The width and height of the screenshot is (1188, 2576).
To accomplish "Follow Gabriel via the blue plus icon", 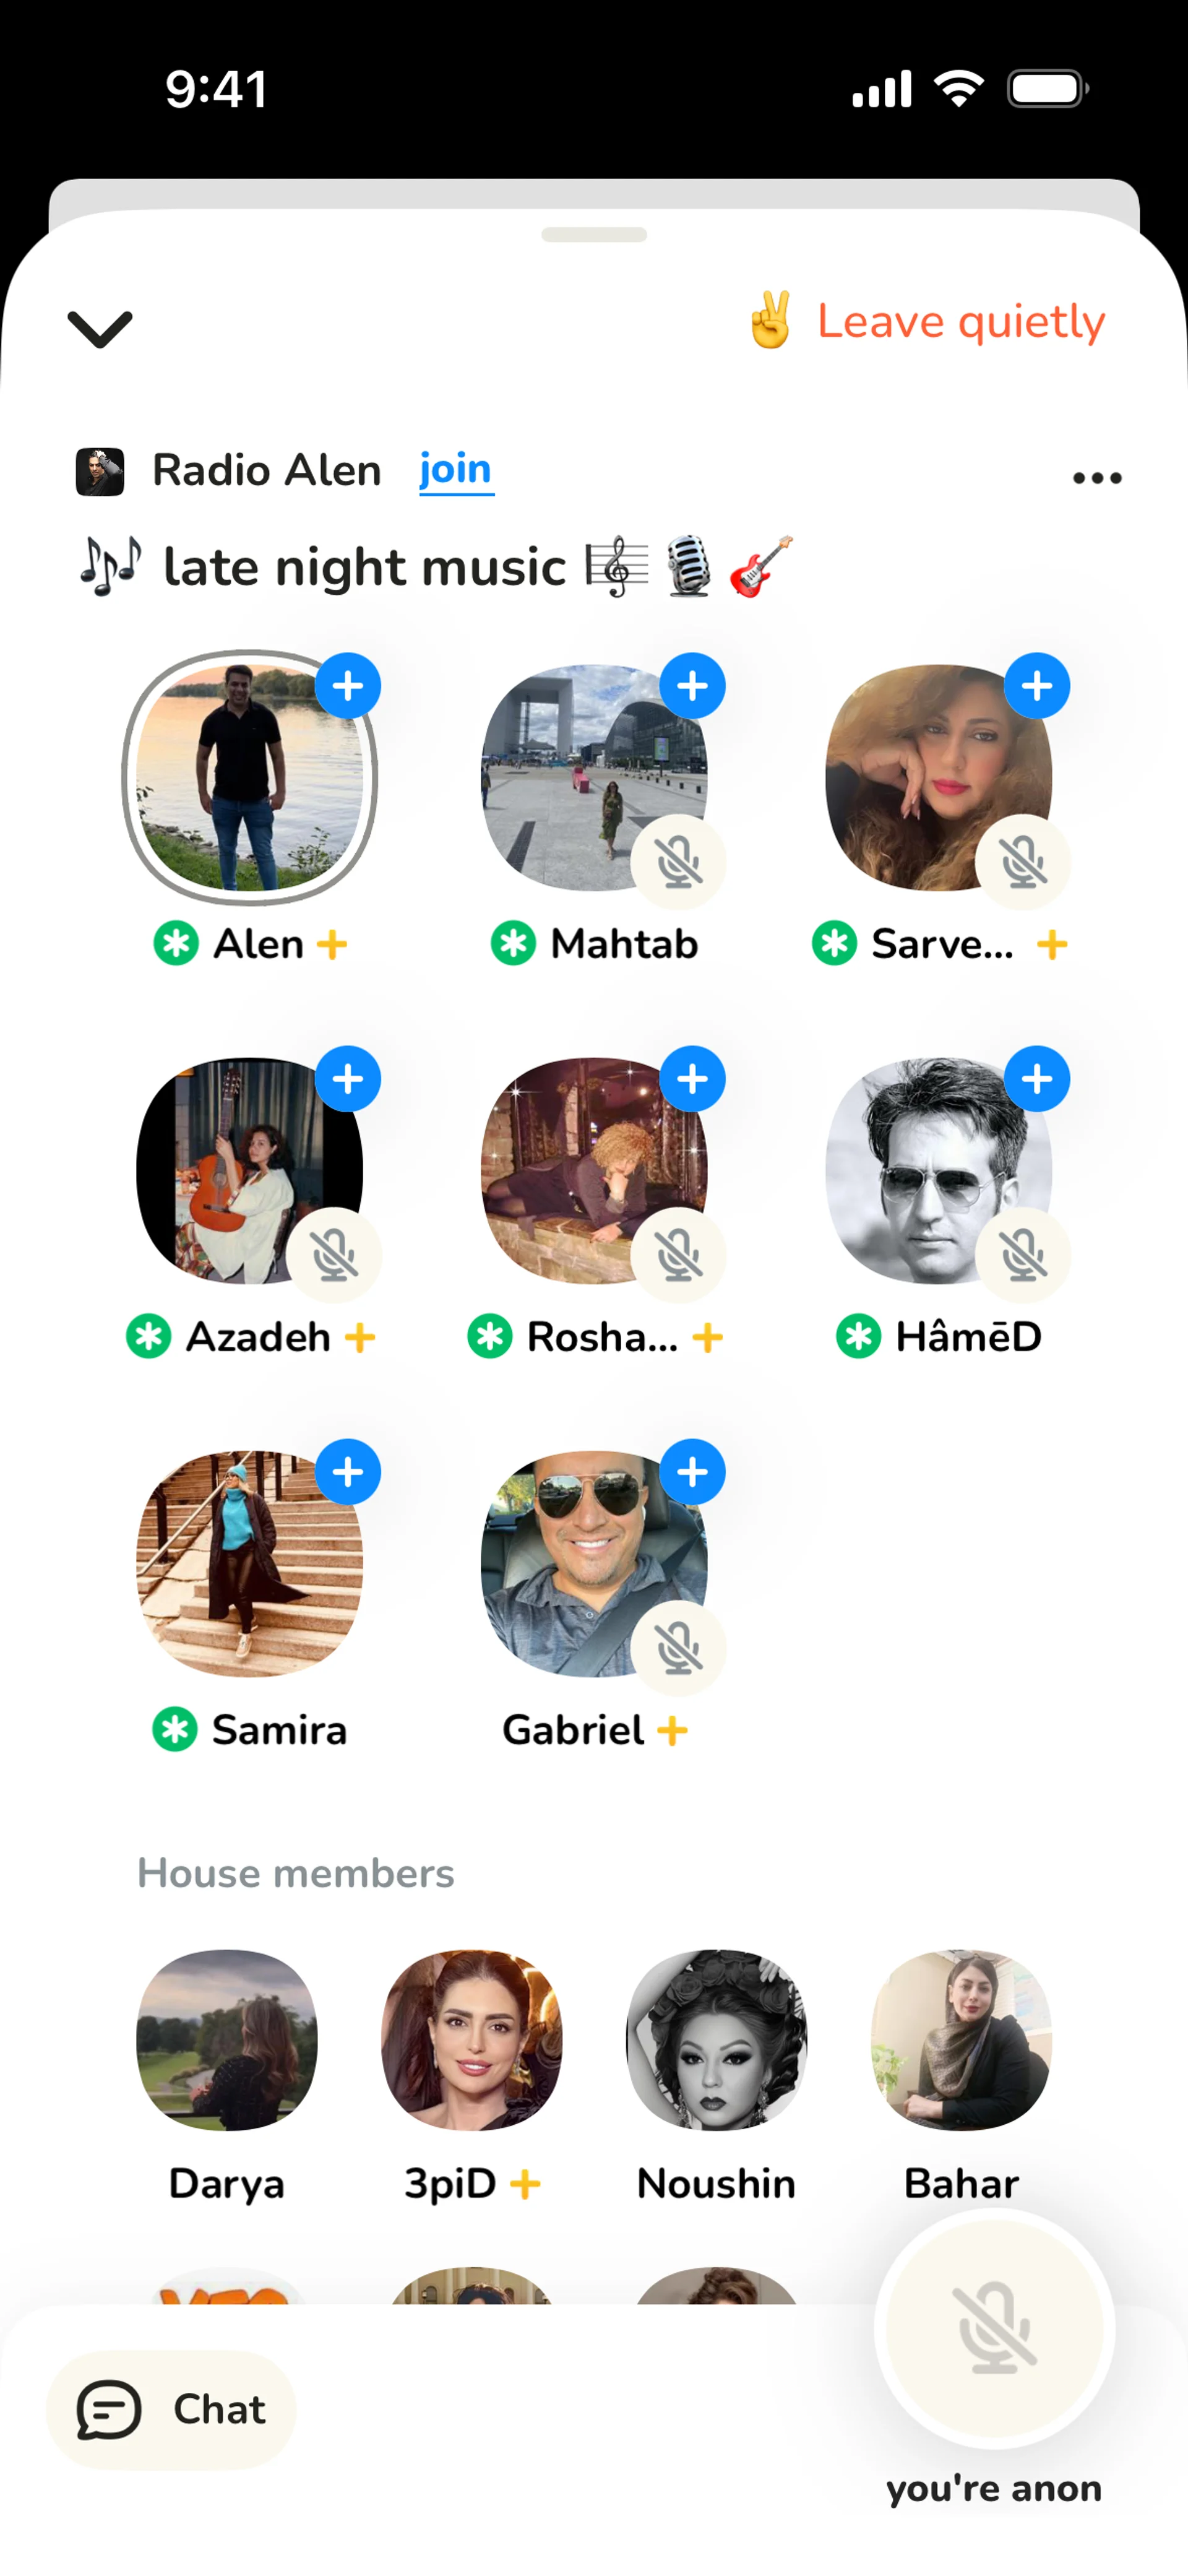I will point(692,1472).
